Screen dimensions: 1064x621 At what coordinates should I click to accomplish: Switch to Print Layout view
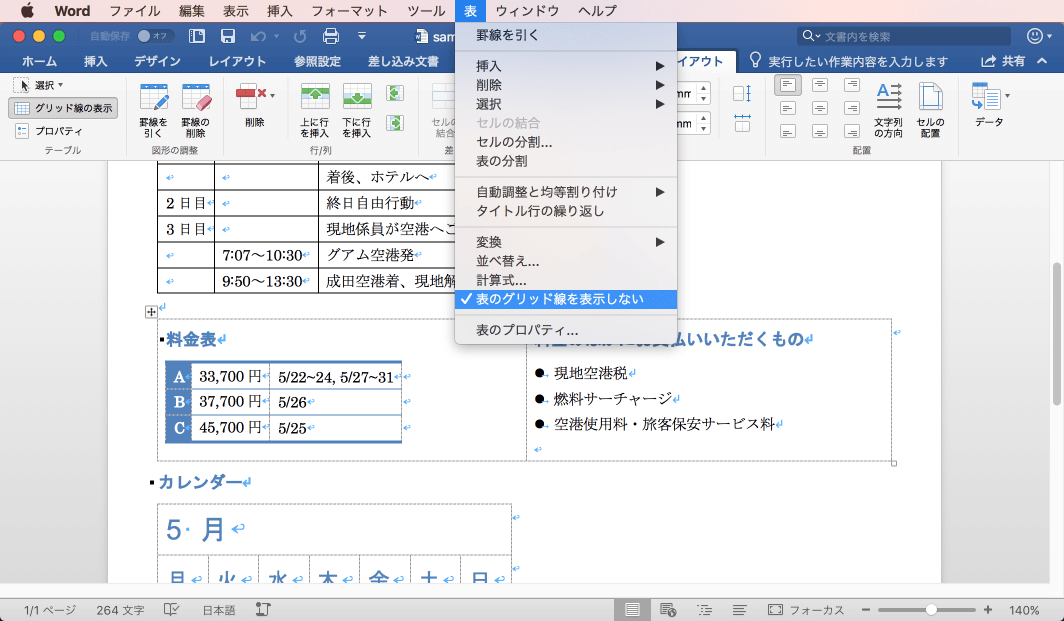632,609
